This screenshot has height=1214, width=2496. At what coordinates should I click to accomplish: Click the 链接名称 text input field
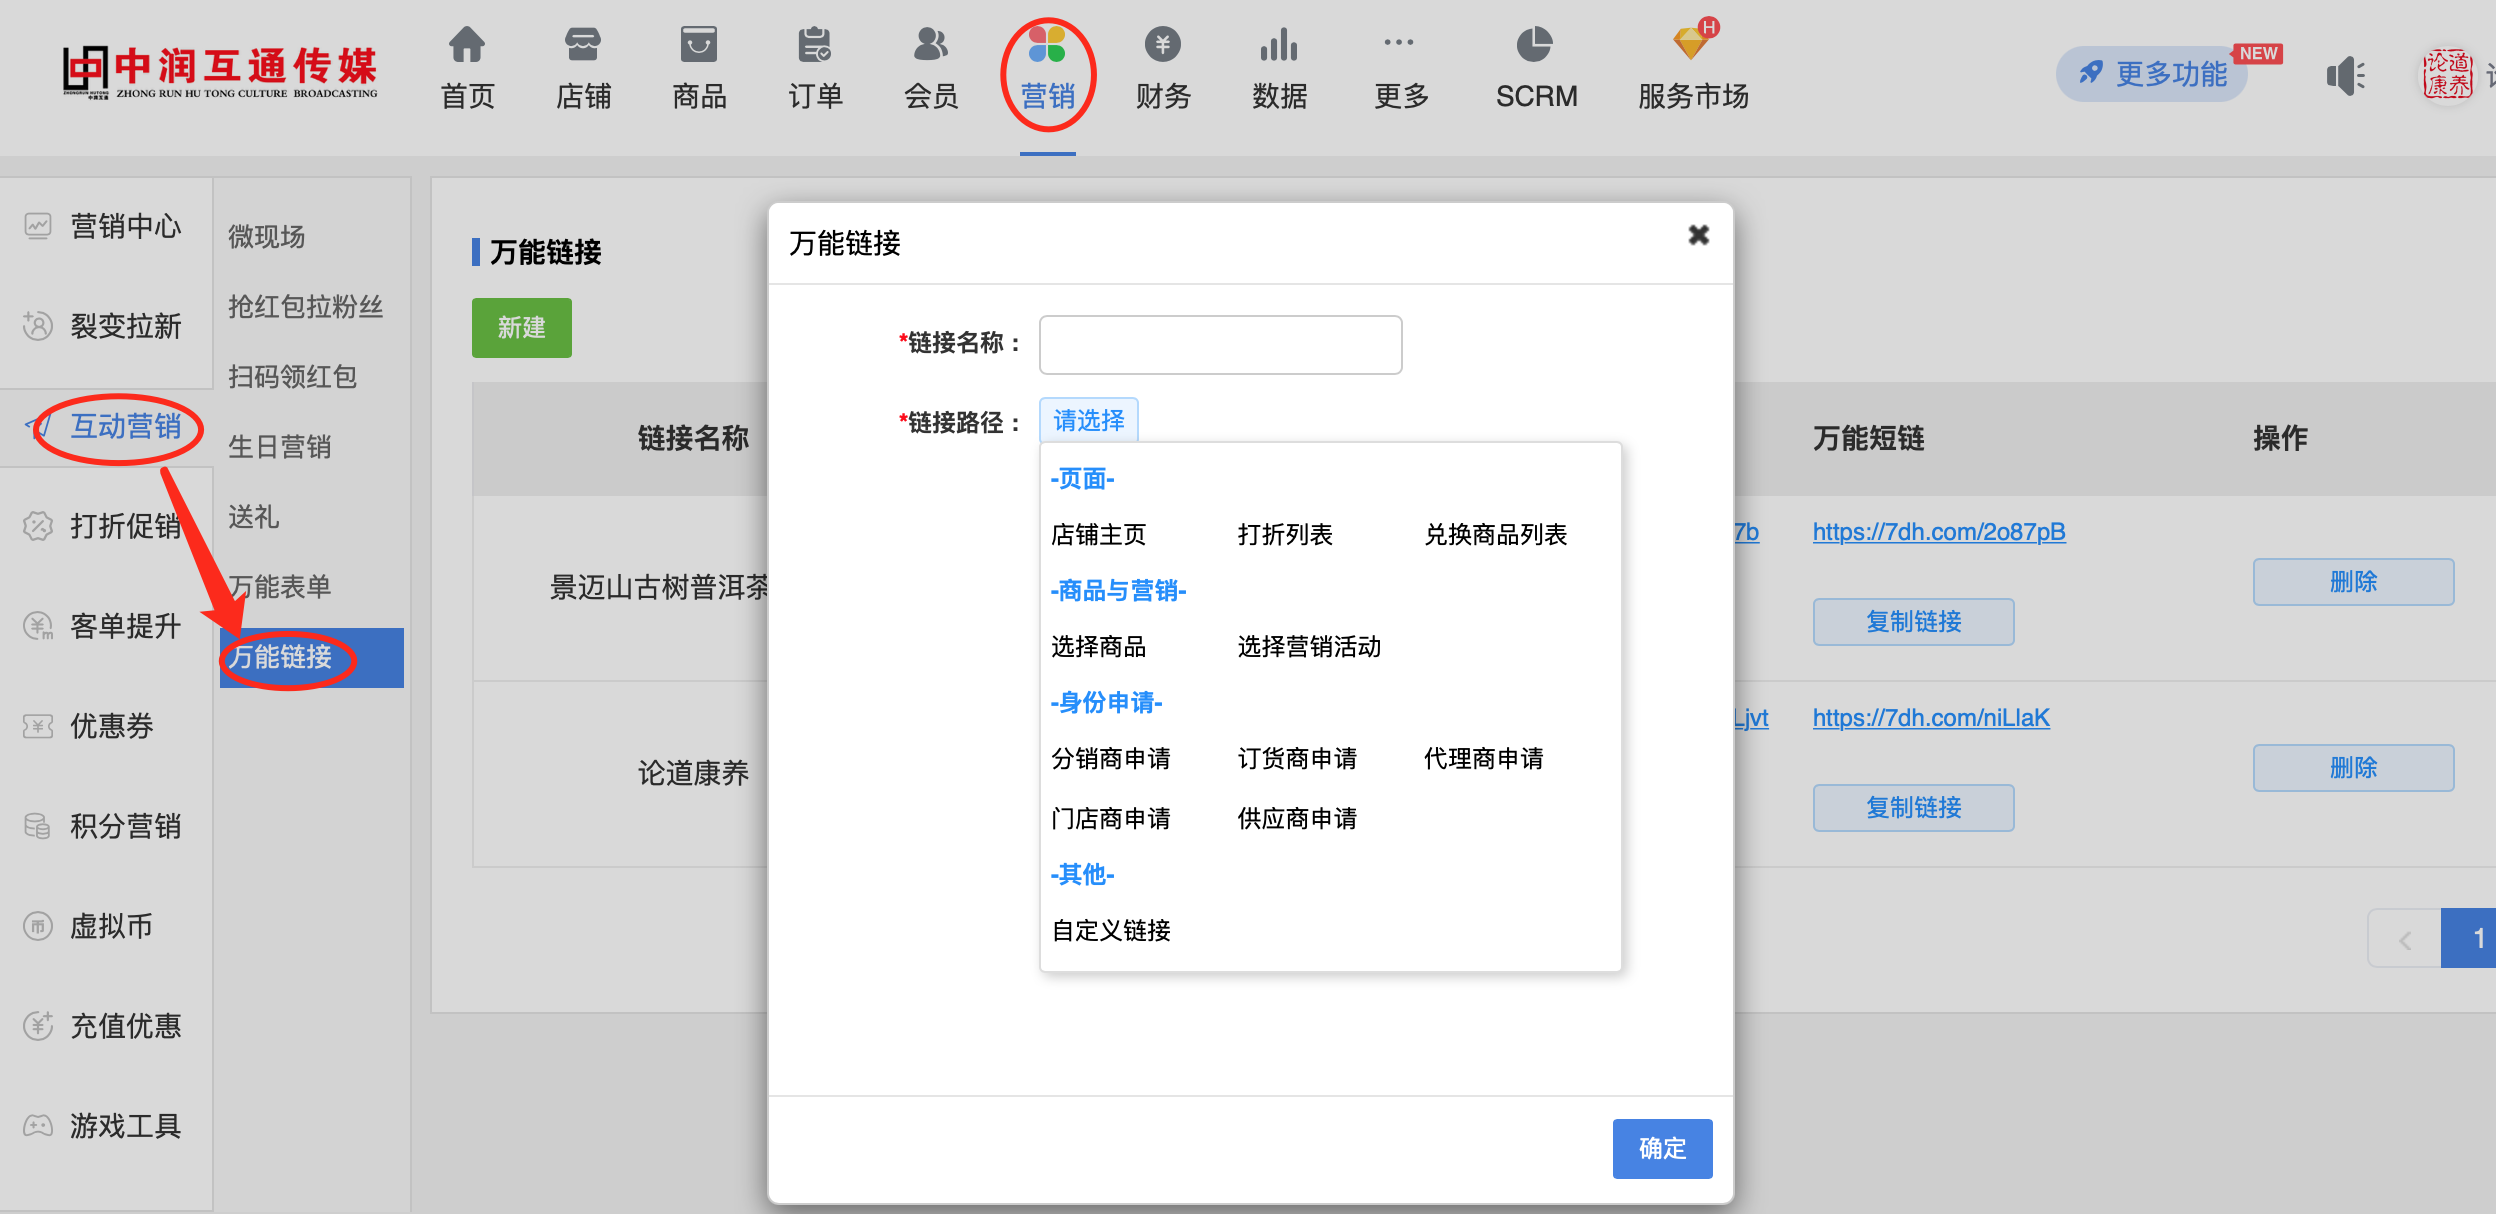click(x=1220, y=345)
